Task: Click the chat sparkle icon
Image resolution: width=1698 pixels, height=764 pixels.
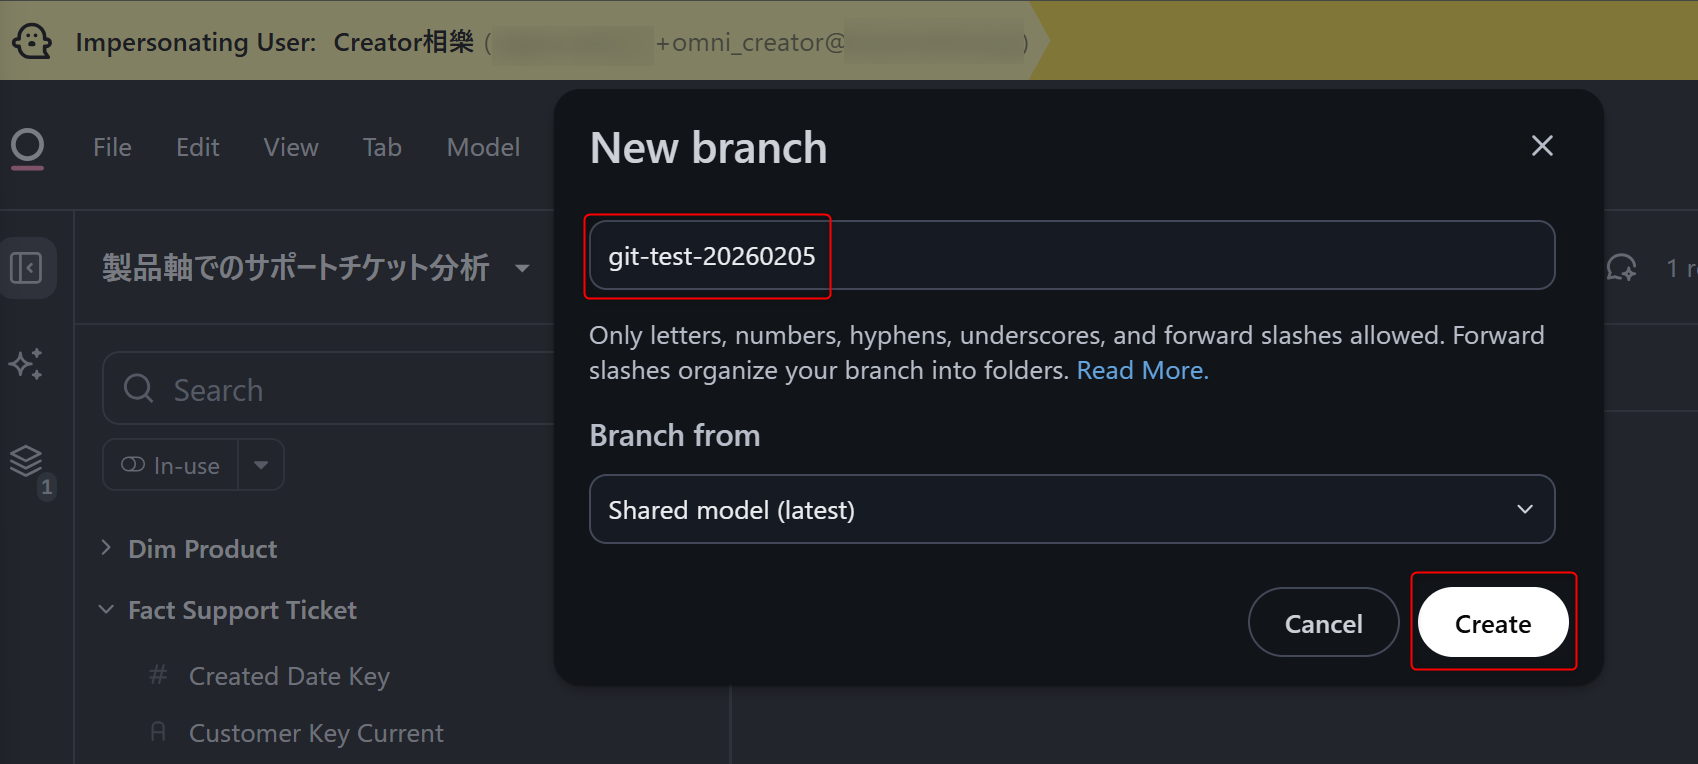Action: coord(1621,268)
